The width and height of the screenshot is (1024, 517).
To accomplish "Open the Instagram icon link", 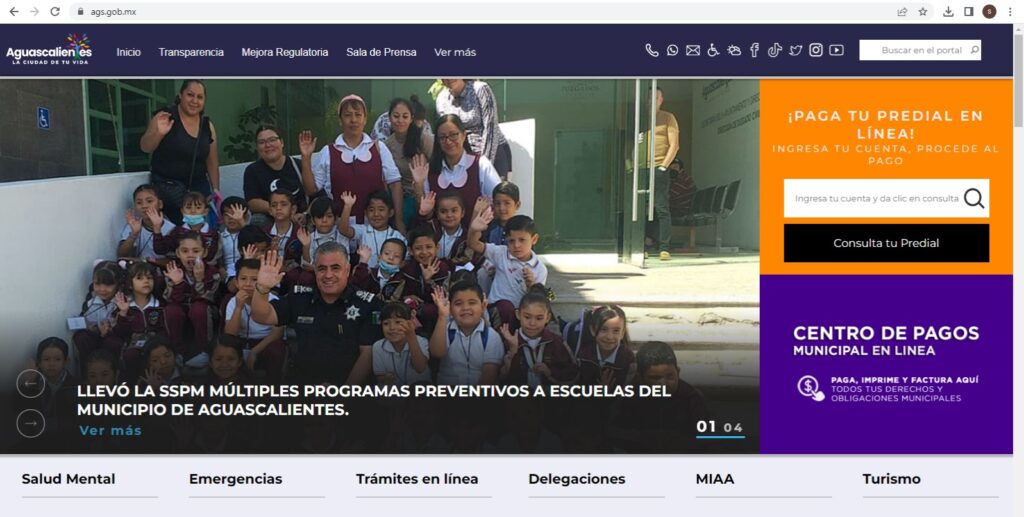I will (x=816, y=50).
